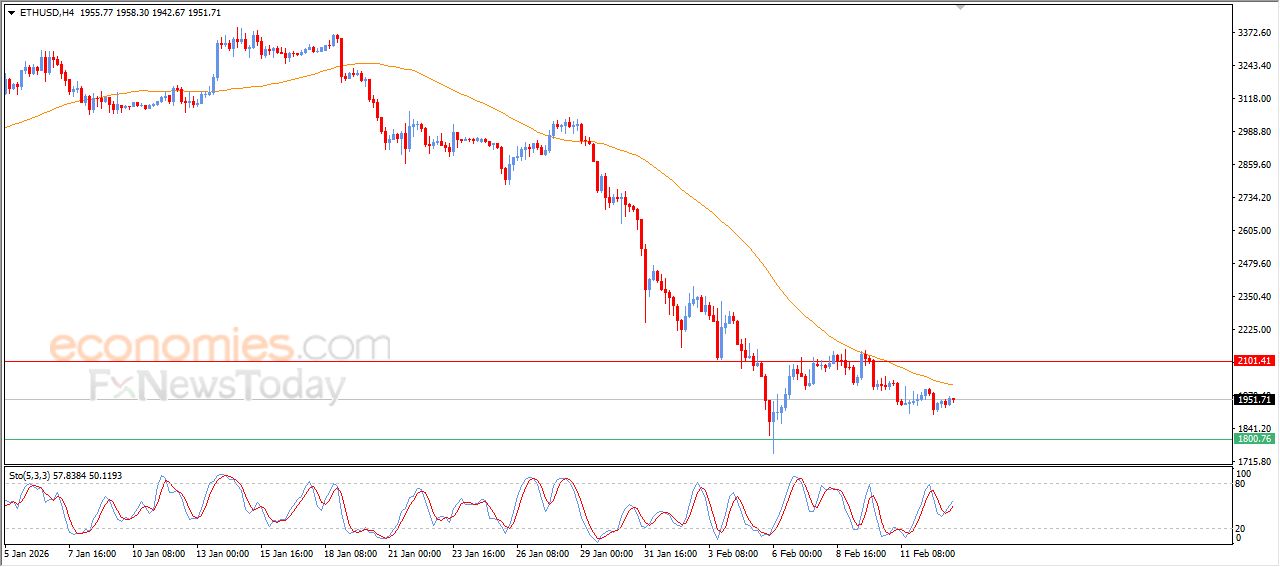Click the 2988.80 price axis label

(x=1254, y=132)
